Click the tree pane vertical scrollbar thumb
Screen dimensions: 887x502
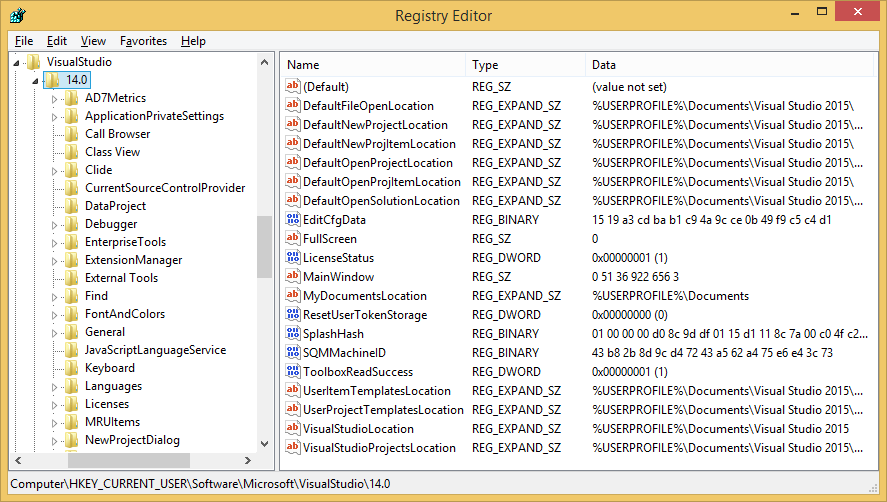coord(264,247)
